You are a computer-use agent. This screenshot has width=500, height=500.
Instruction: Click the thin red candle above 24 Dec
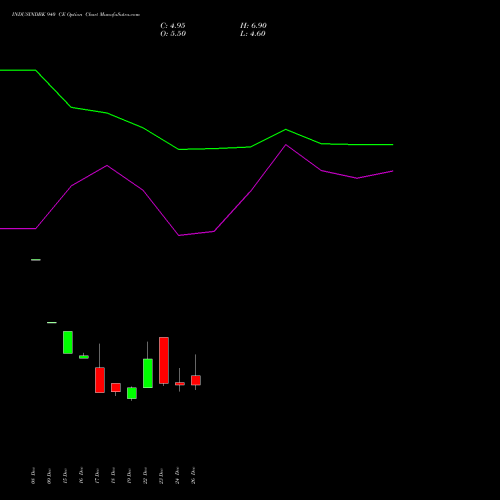tap(180, 384)
